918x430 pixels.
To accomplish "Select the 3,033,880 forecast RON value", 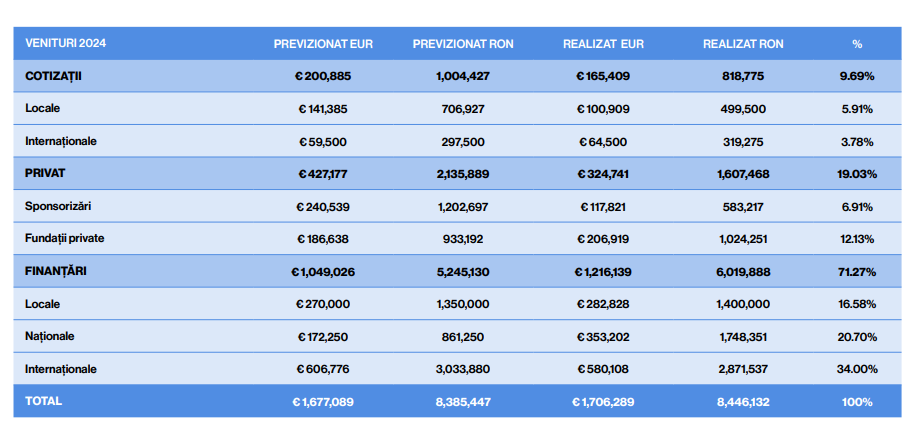I will (x=462, y=369).
